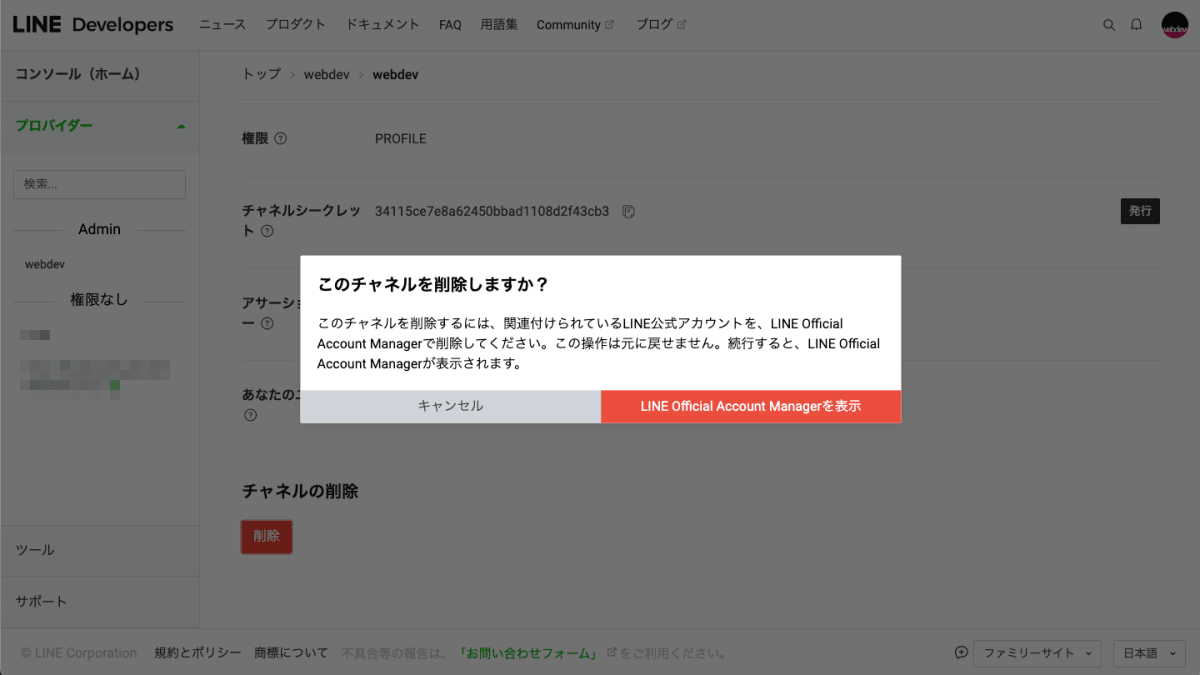This screenshot has height=675, width=1200.
Task: Open ツール in sidebar
Action: [100, 550]
